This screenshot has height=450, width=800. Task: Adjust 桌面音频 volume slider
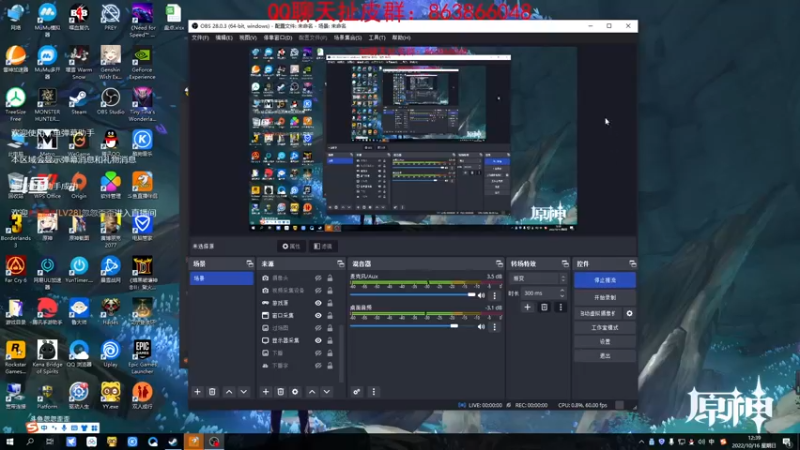413,326
